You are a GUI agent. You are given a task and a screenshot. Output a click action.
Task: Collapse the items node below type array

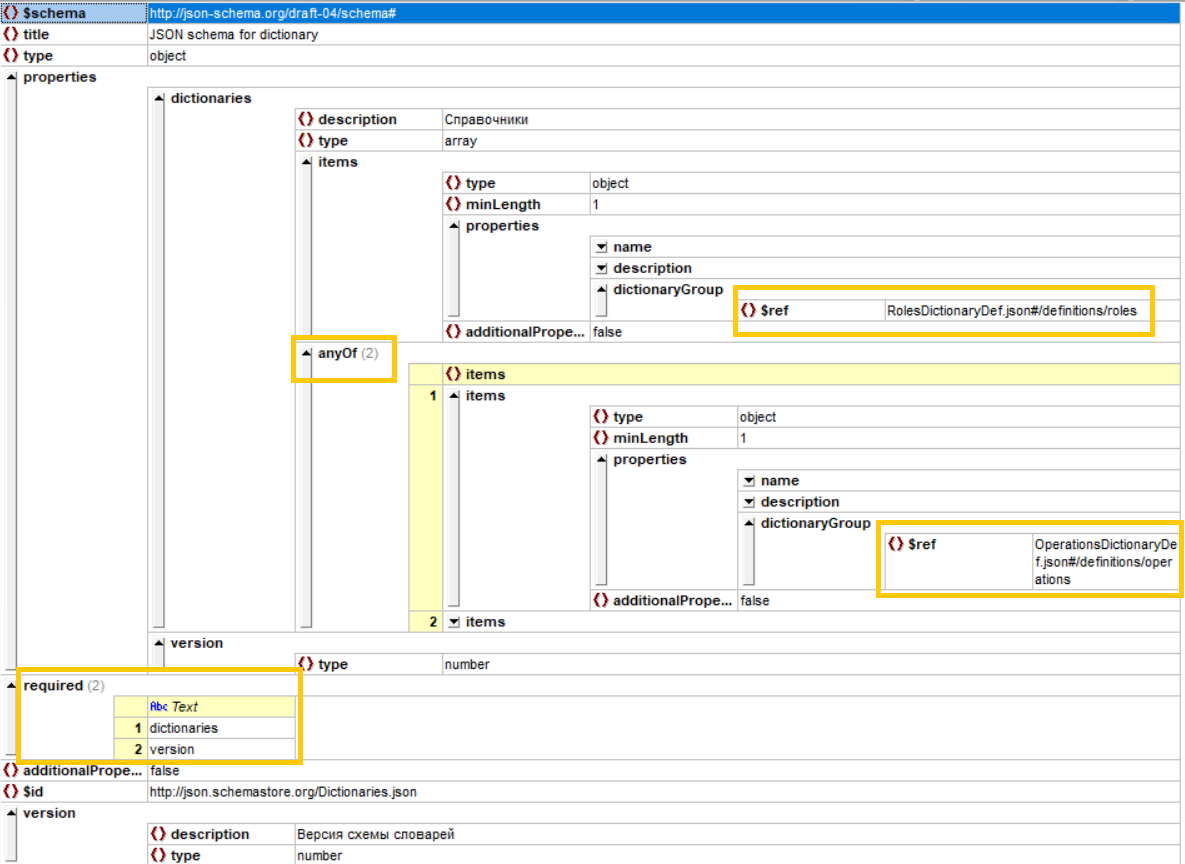click(x=306, y=162)
